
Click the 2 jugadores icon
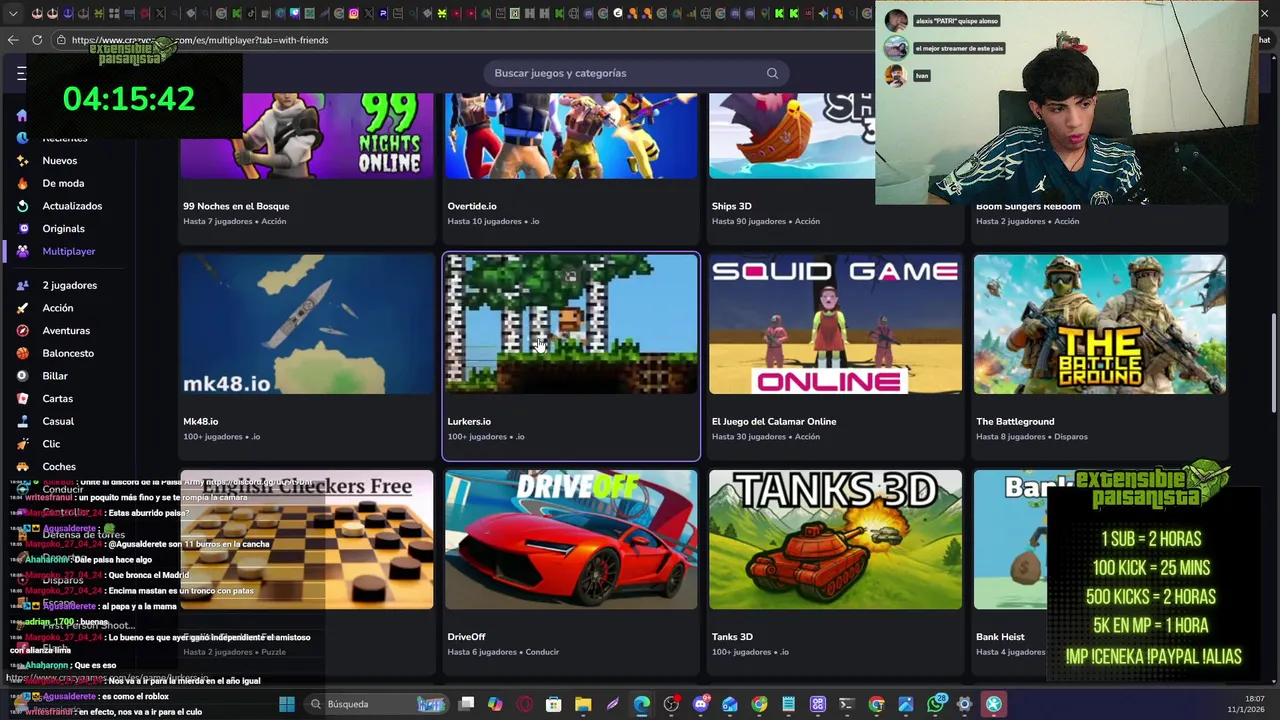click(22, 285)
